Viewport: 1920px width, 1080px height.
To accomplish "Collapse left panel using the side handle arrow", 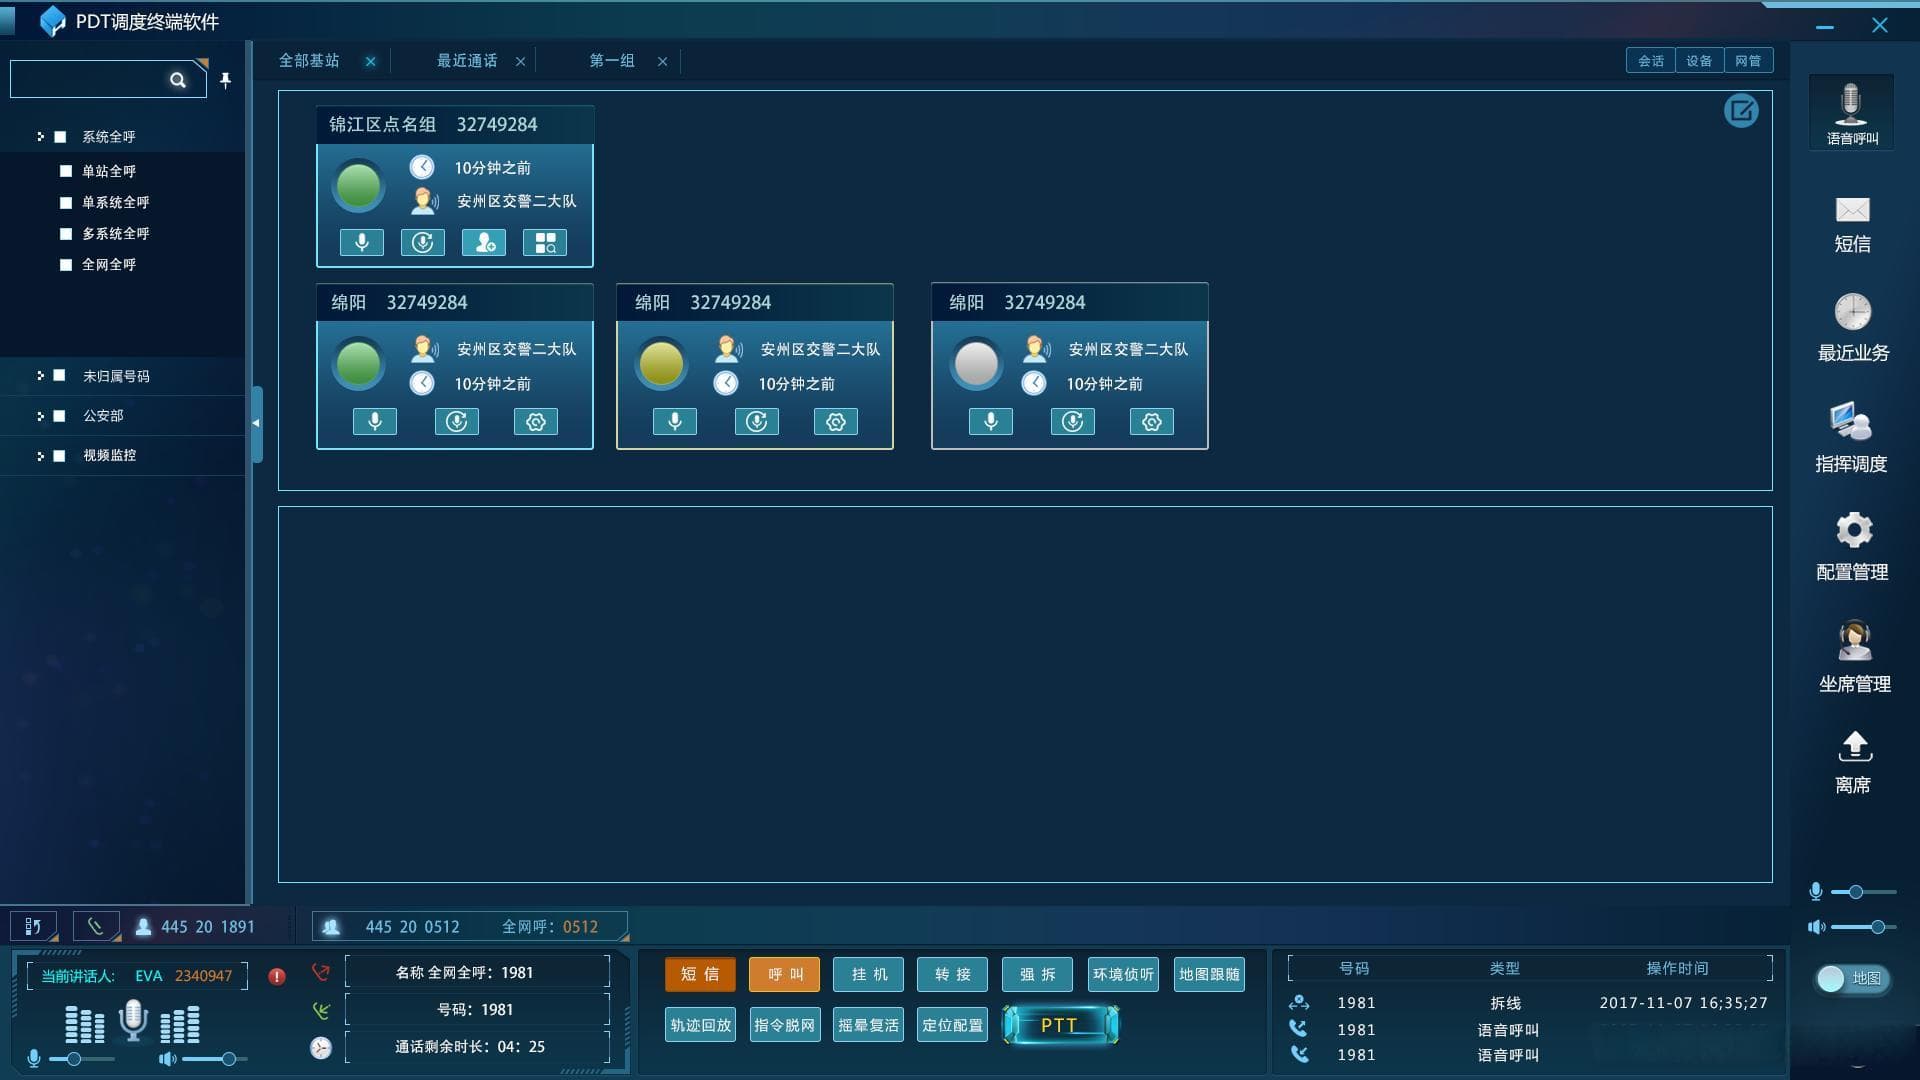I will (256, 423).
